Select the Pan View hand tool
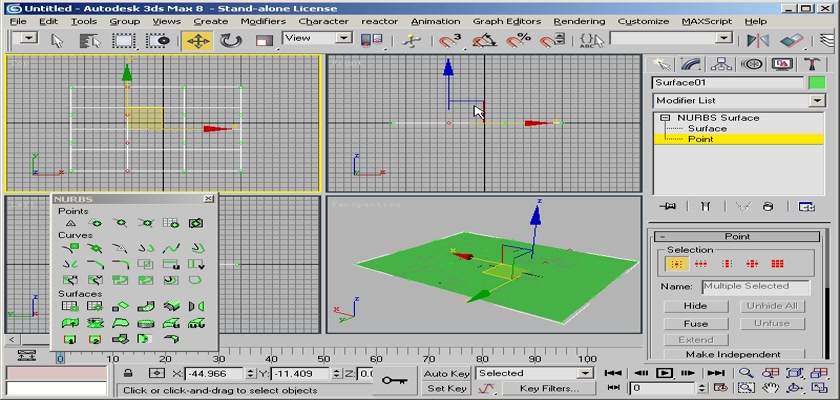Image resolution: width=840 pixels, height=400 pixels. click(x=770, y=388)
